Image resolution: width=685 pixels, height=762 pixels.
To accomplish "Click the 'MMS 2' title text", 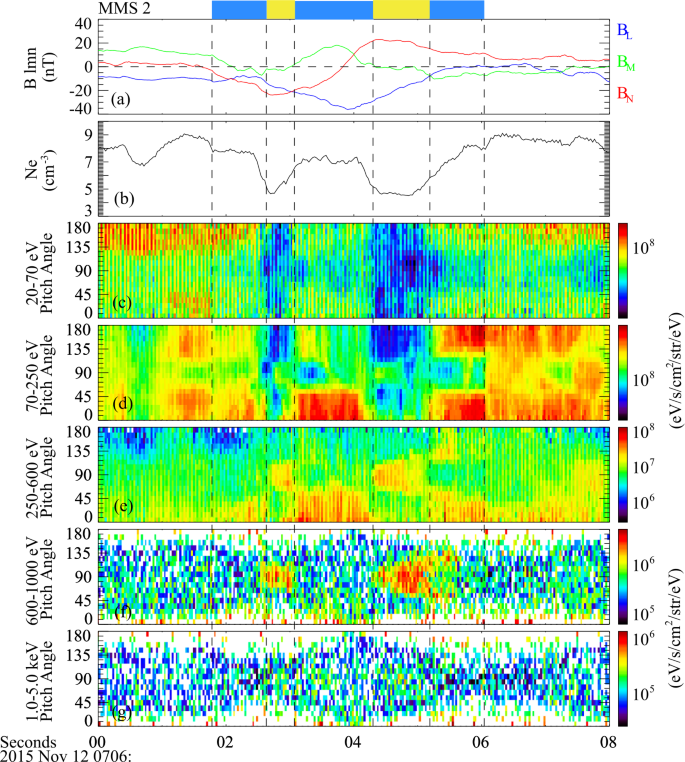I will point(124,8).
